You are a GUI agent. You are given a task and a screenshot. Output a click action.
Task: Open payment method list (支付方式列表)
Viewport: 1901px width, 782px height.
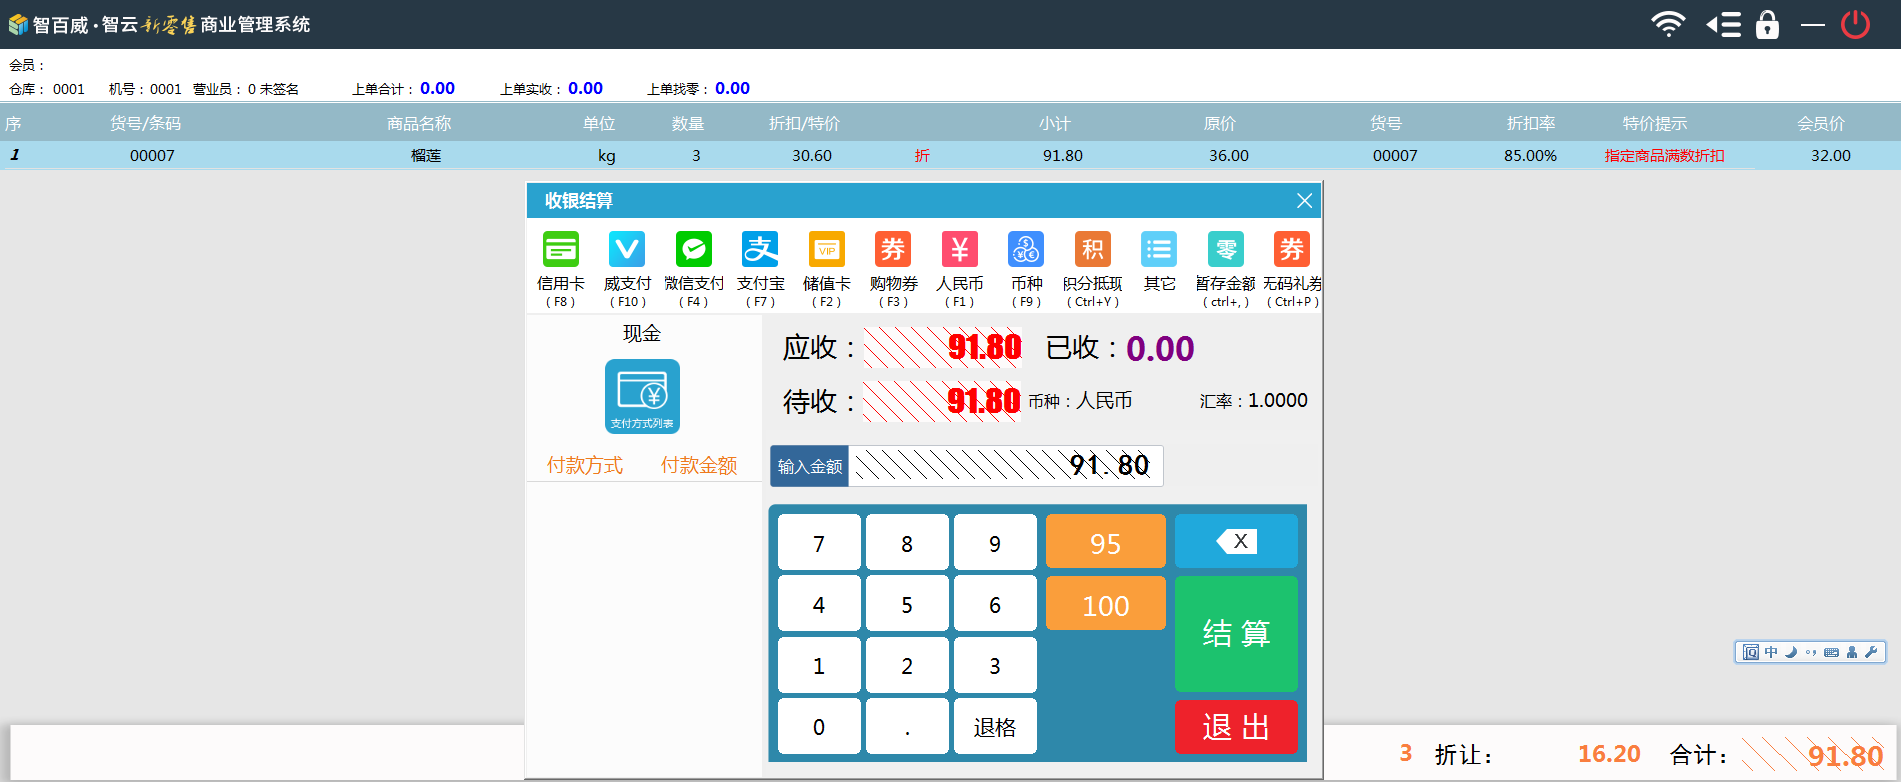[x=642, y=396]
